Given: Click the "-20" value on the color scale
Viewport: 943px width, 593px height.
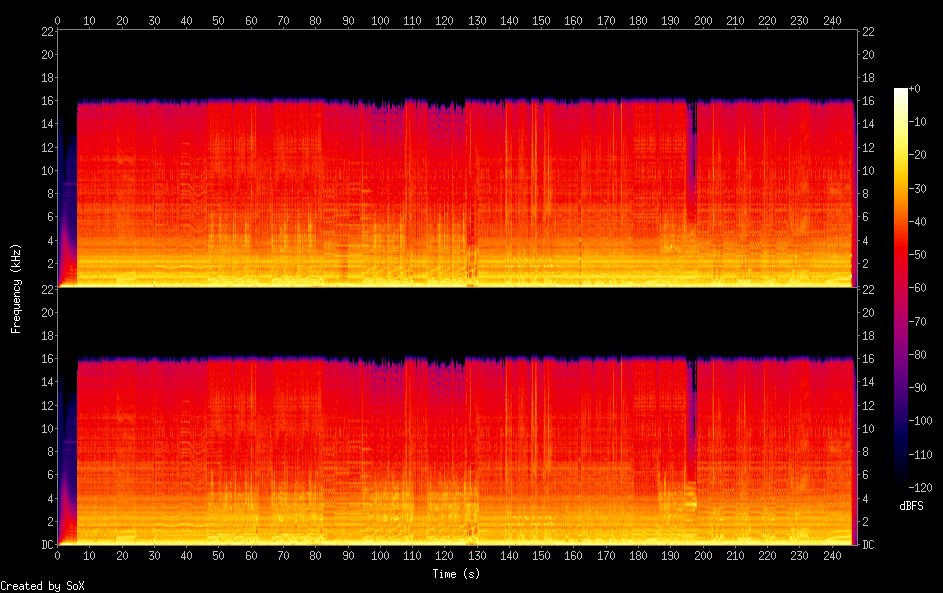Looking at the screenshot, I should (918, 155).
